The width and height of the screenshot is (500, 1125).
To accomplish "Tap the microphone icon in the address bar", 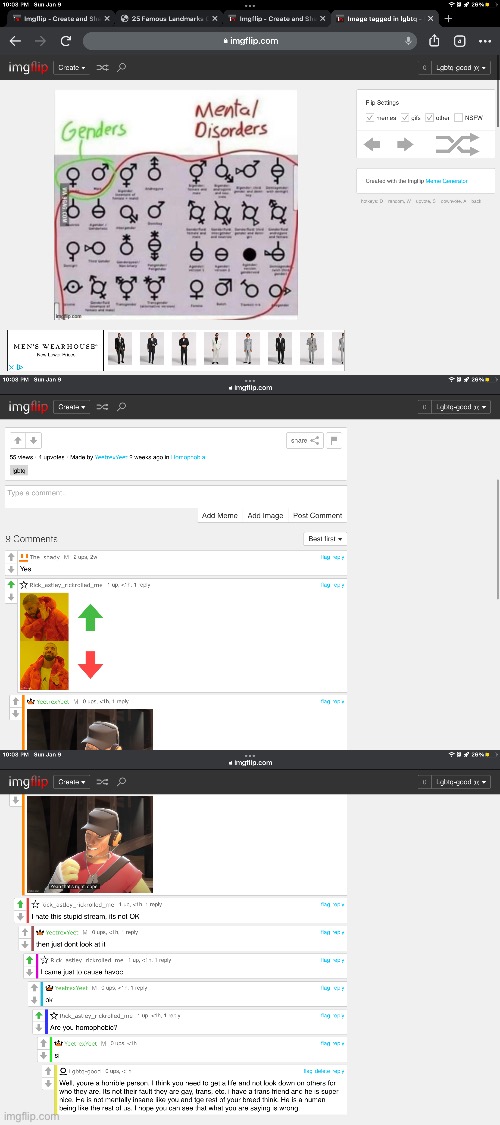I will click(x=408, y=41).
